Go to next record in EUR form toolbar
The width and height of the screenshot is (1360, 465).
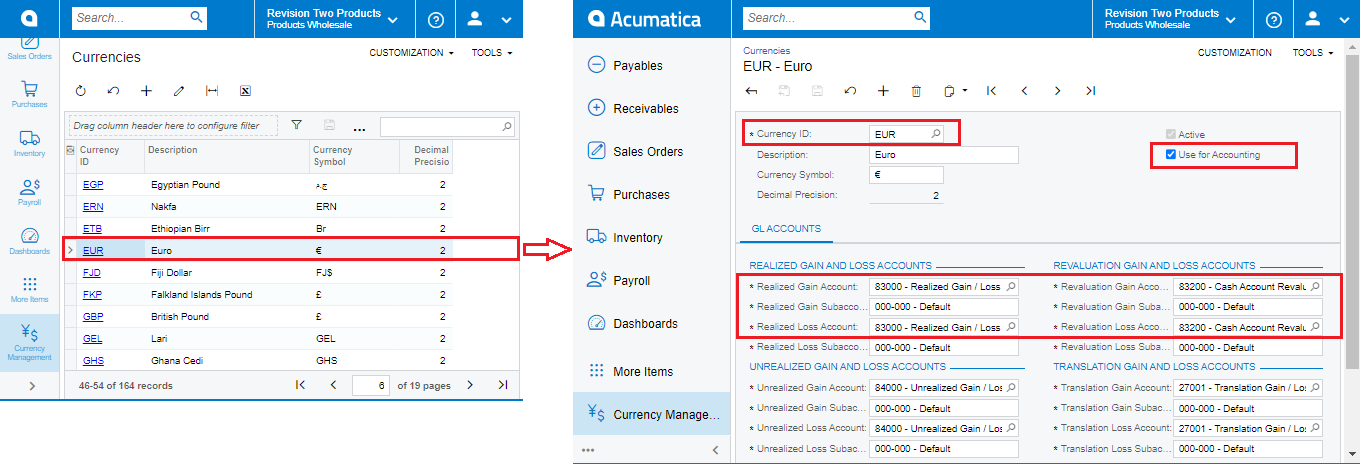[1057, 91]
